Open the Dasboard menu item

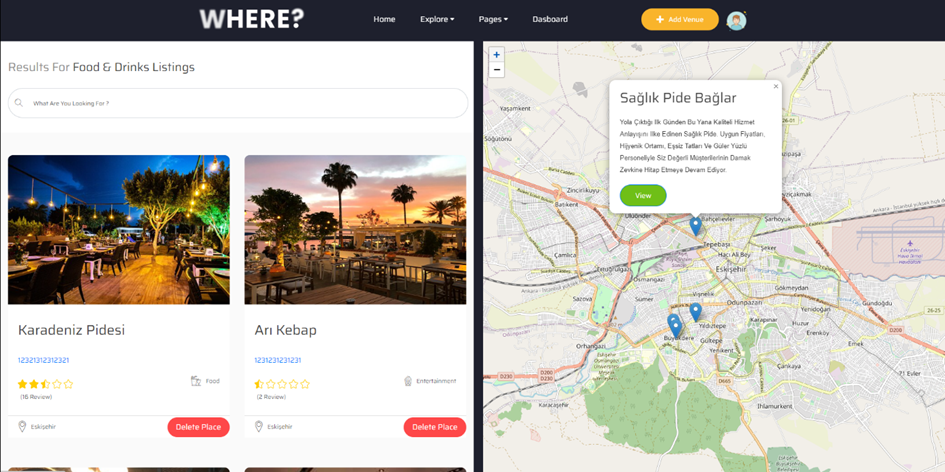[x=550, y=19]
